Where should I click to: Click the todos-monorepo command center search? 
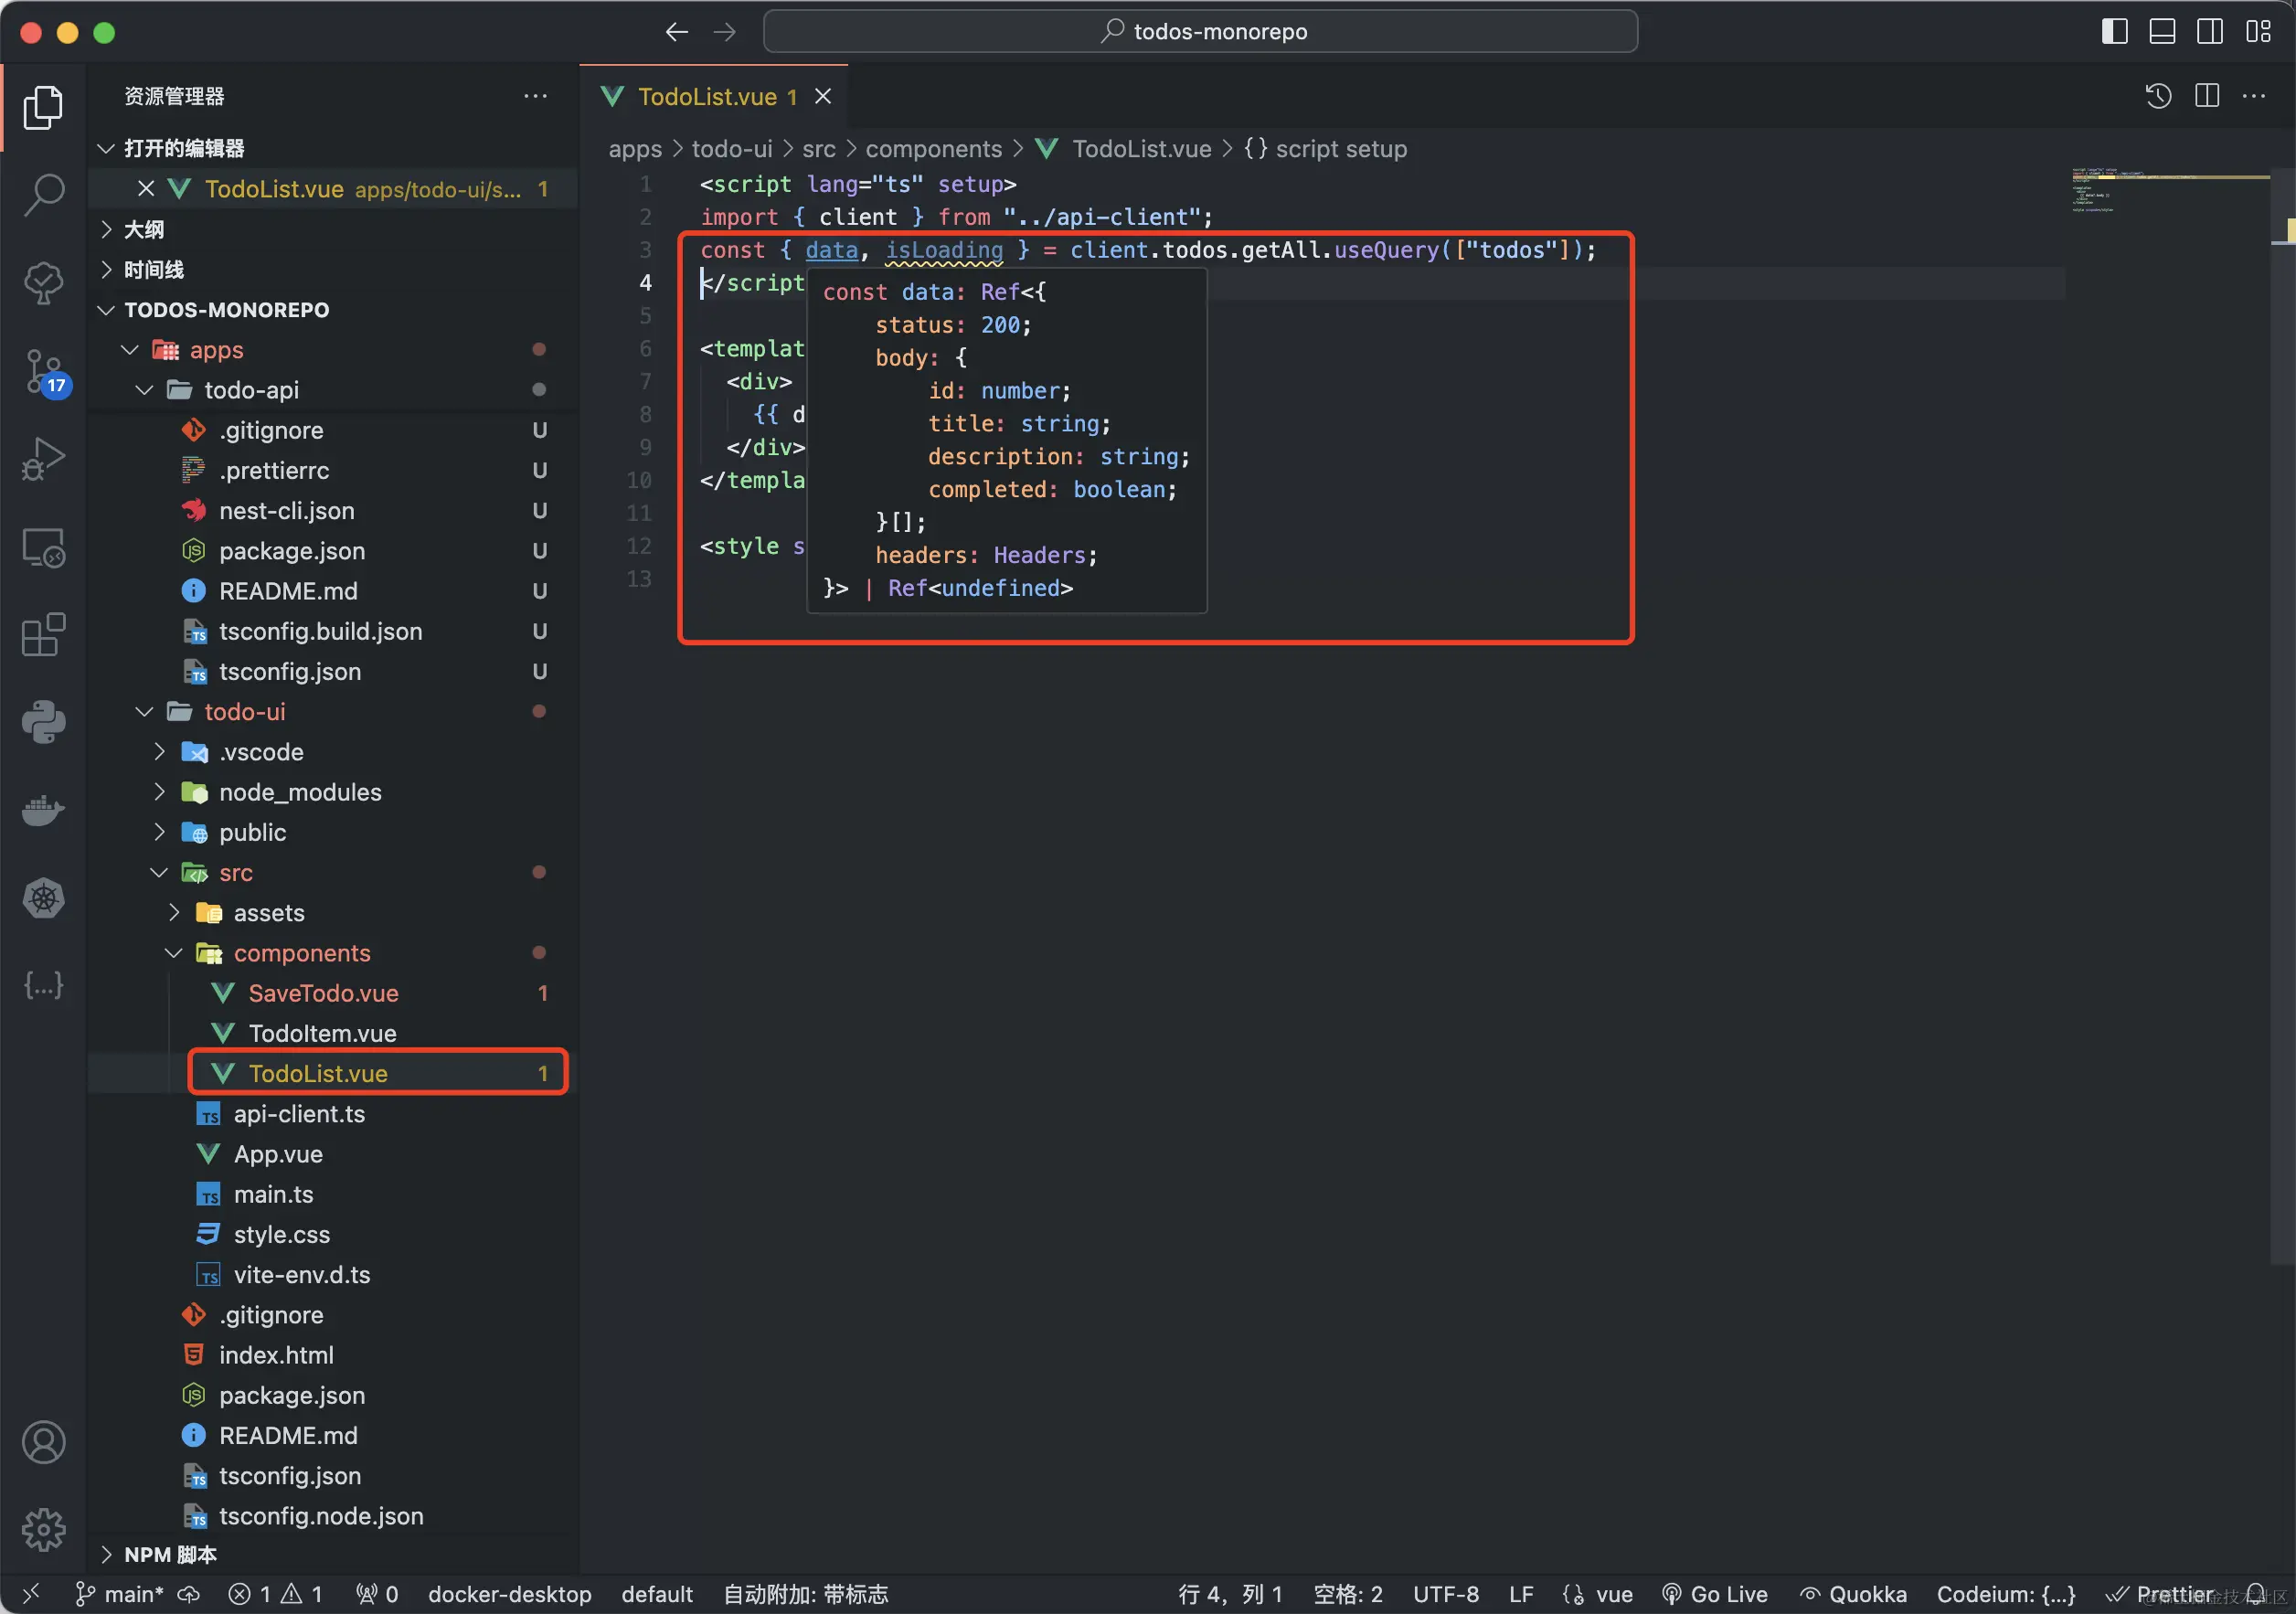click(x=1200, y=32)
